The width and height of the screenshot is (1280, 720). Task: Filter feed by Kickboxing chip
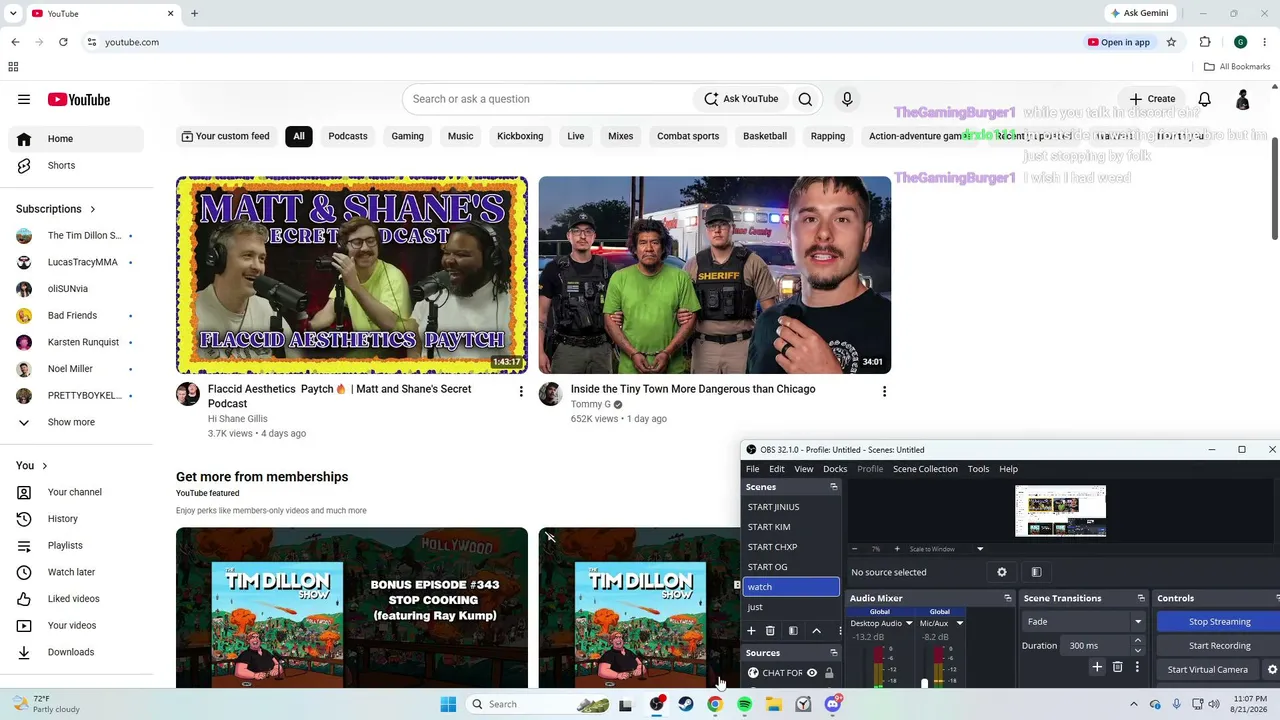520,136
